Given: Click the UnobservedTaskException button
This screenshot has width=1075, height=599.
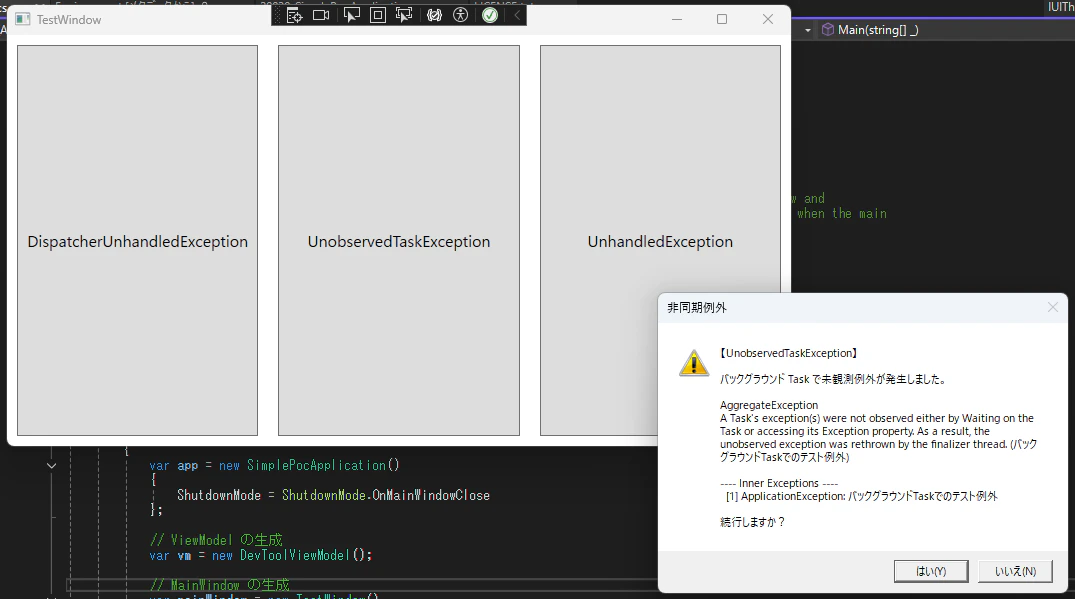Looking at the screenshot, I should coord(398,241).
